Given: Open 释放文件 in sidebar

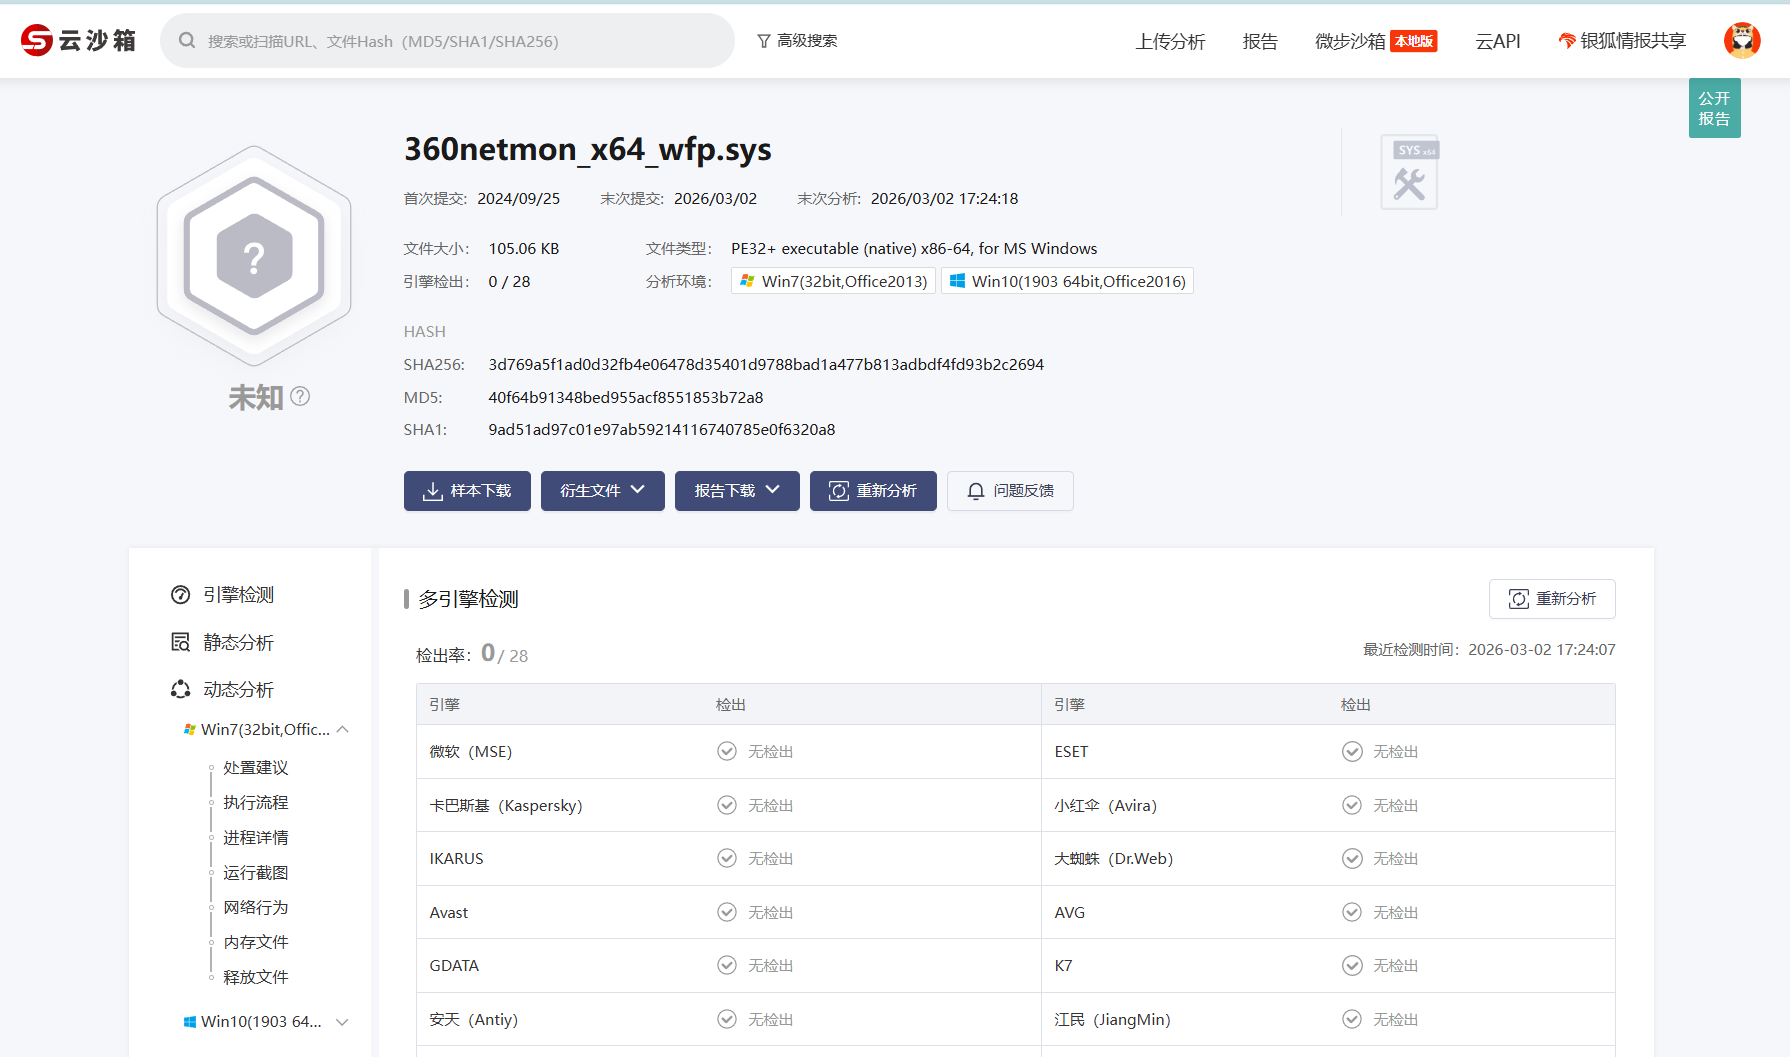Looking at the screenshot, I should coord(256,977).
